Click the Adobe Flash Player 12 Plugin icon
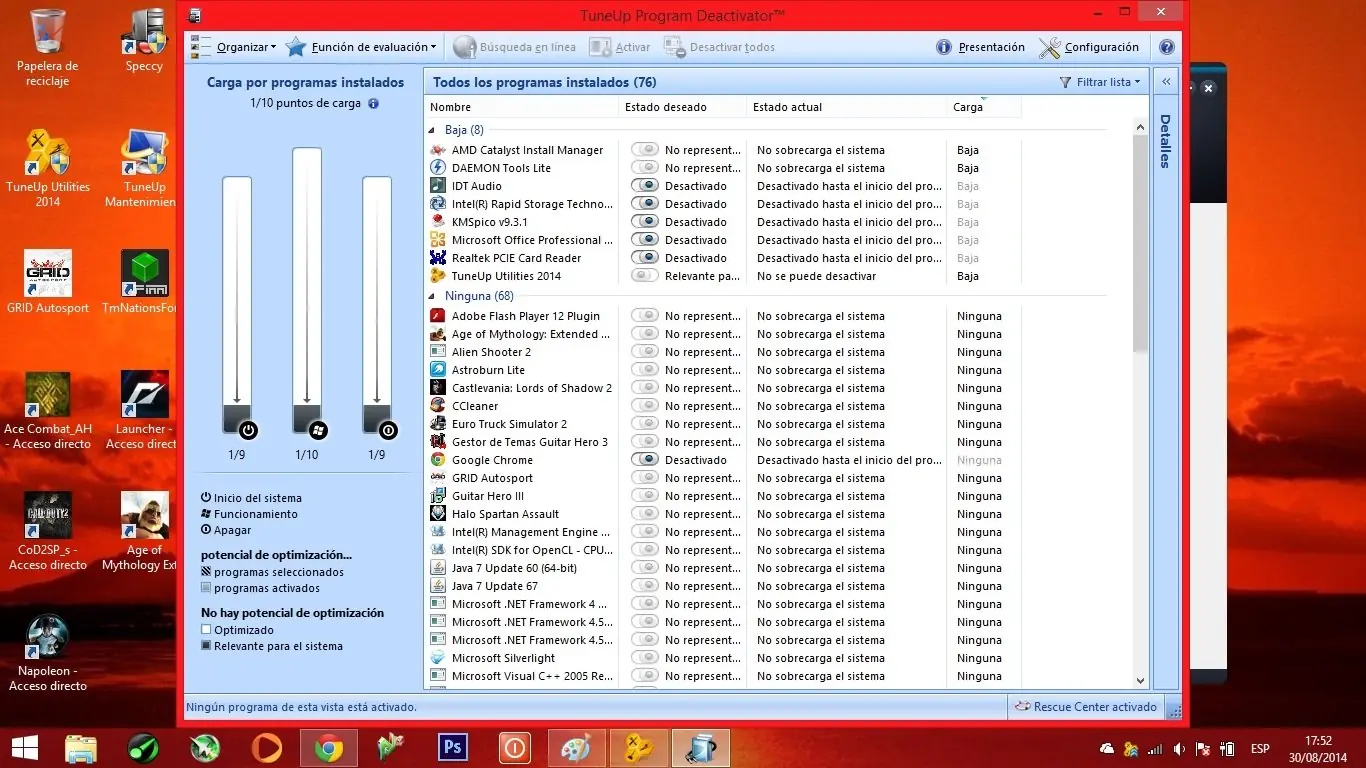1366x768 pixels. pyautogui.click(x=437, y=316)
